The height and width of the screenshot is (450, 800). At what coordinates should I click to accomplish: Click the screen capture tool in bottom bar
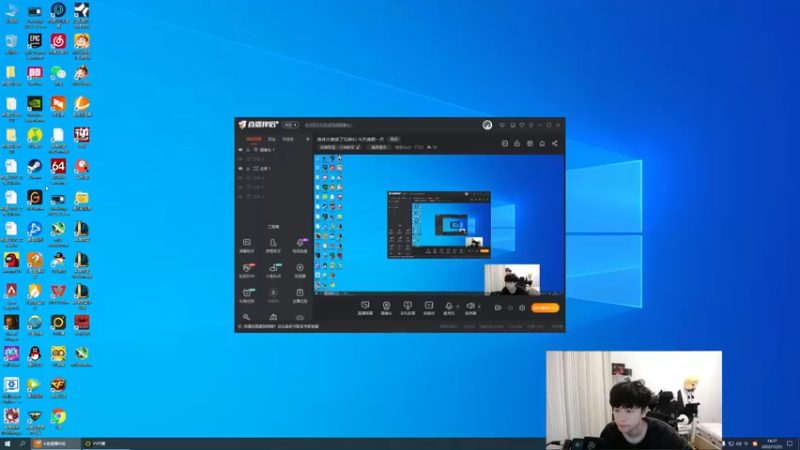pos(365,308)
